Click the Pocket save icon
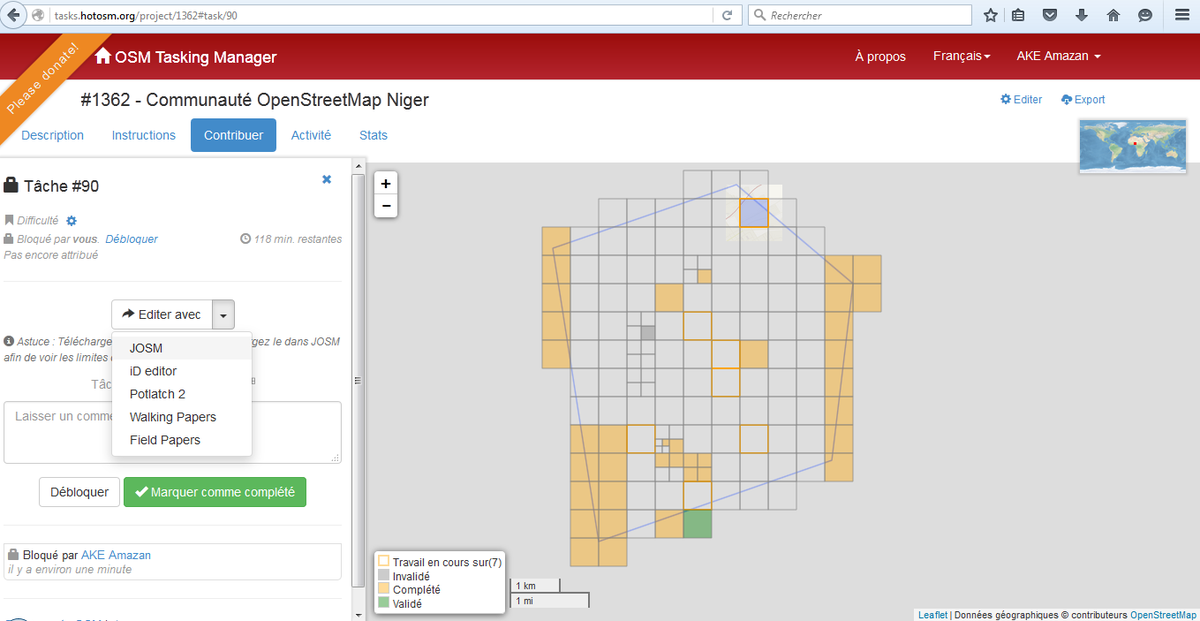1200x621 pixels. [1049, 15]
